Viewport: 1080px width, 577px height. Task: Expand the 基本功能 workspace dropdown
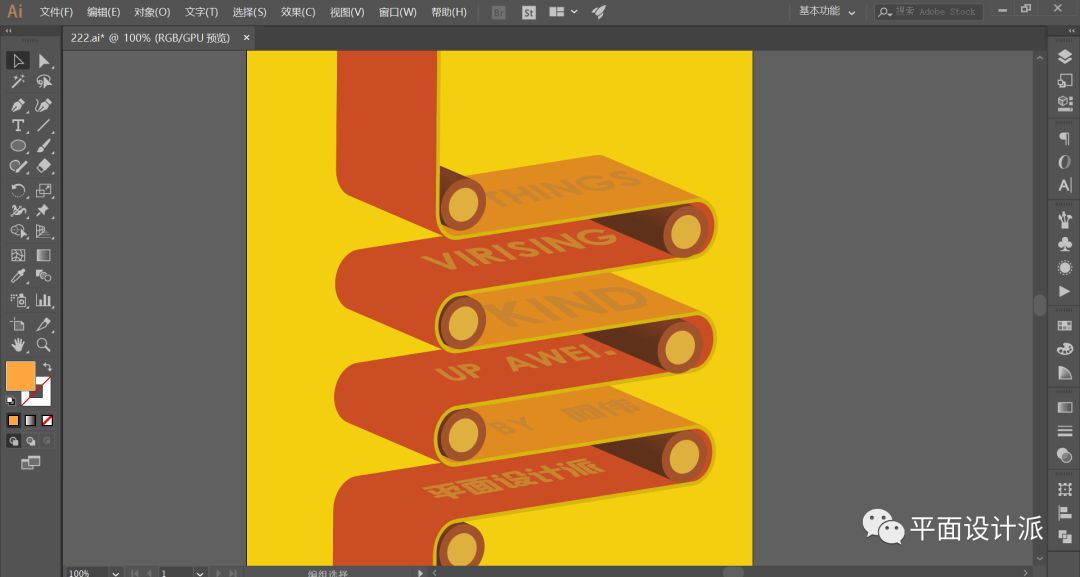click(827, 12)
